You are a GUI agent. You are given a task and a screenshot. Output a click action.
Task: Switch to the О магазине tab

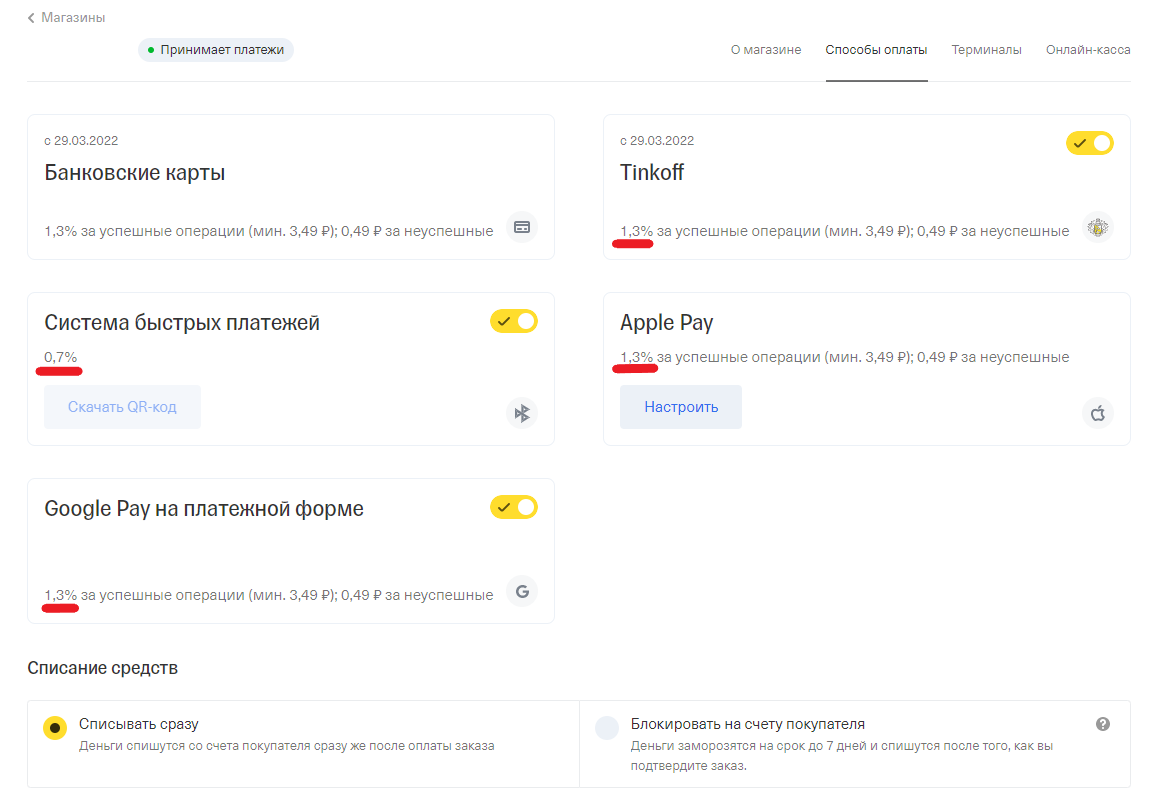click(x=765, y=50)
